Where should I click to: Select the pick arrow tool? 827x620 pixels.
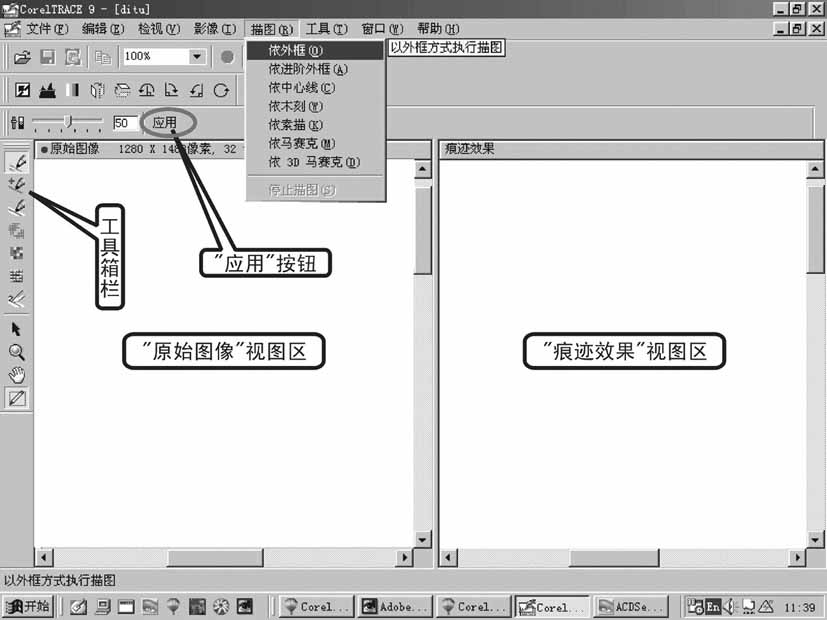tap(13, 328)
